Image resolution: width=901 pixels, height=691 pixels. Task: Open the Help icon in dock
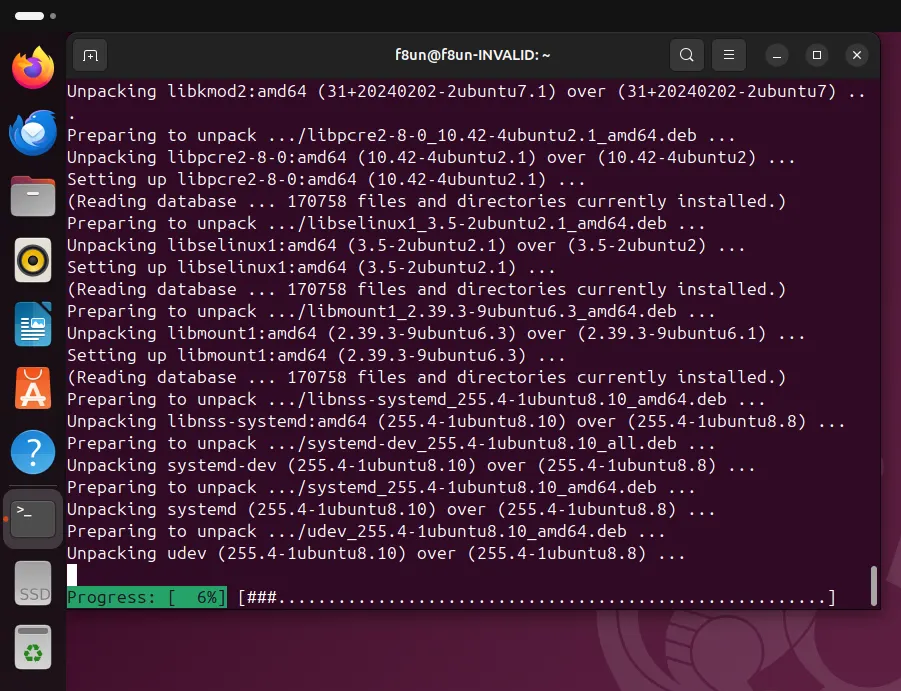(x=33, y=453)
